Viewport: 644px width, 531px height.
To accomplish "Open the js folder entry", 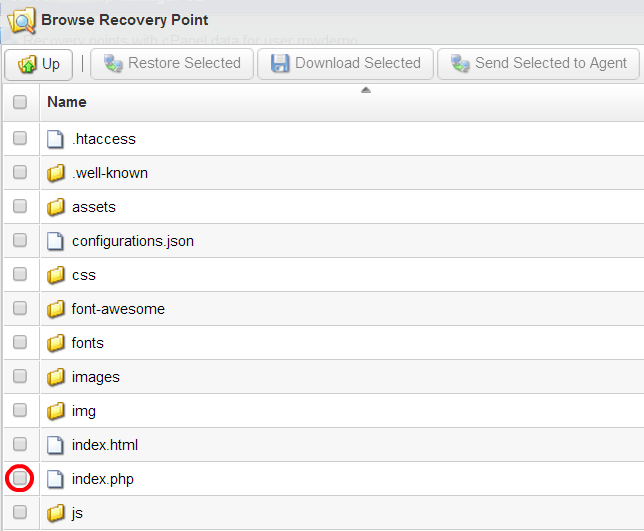I will (77, 513).
